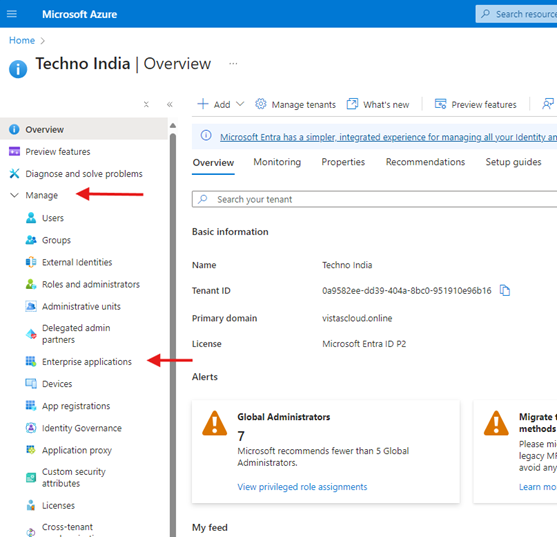557x537 pixels.
Task: Click Manage tenants in toolbar
Action: pos(295,104)
